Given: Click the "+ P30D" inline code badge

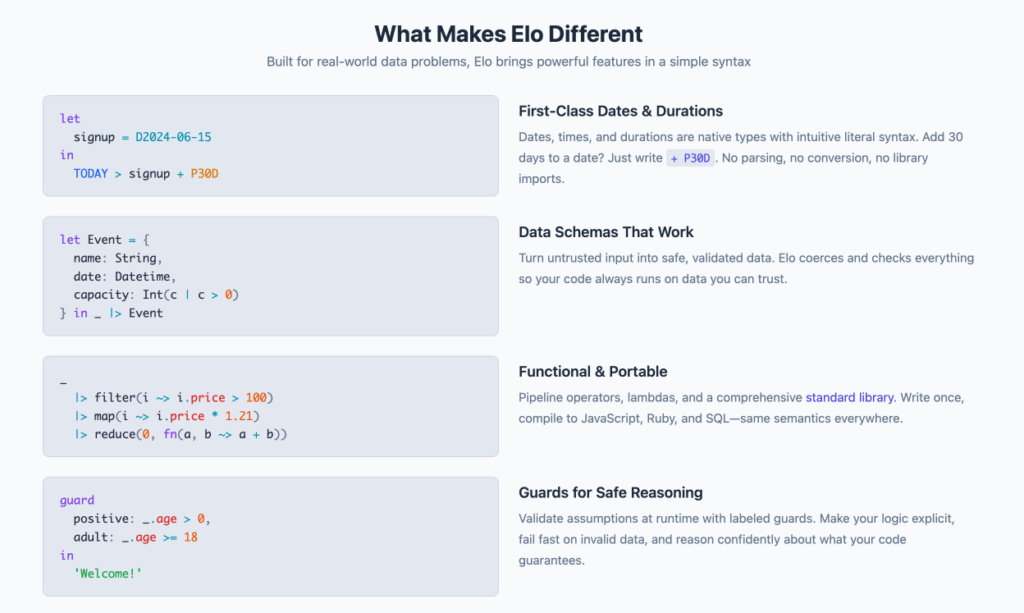Looking at the screenshot, I should click(x=690, y=158).
